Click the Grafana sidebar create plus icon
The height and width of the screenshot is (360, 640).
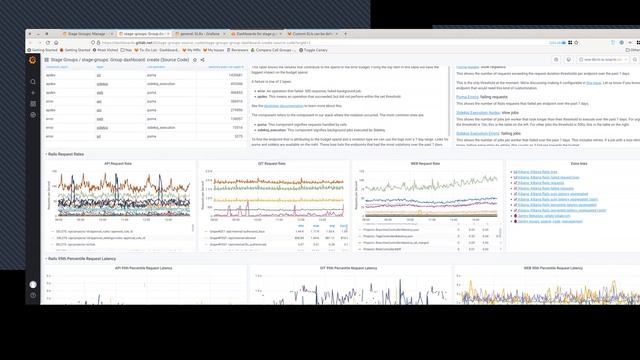[x=33, y=93]
